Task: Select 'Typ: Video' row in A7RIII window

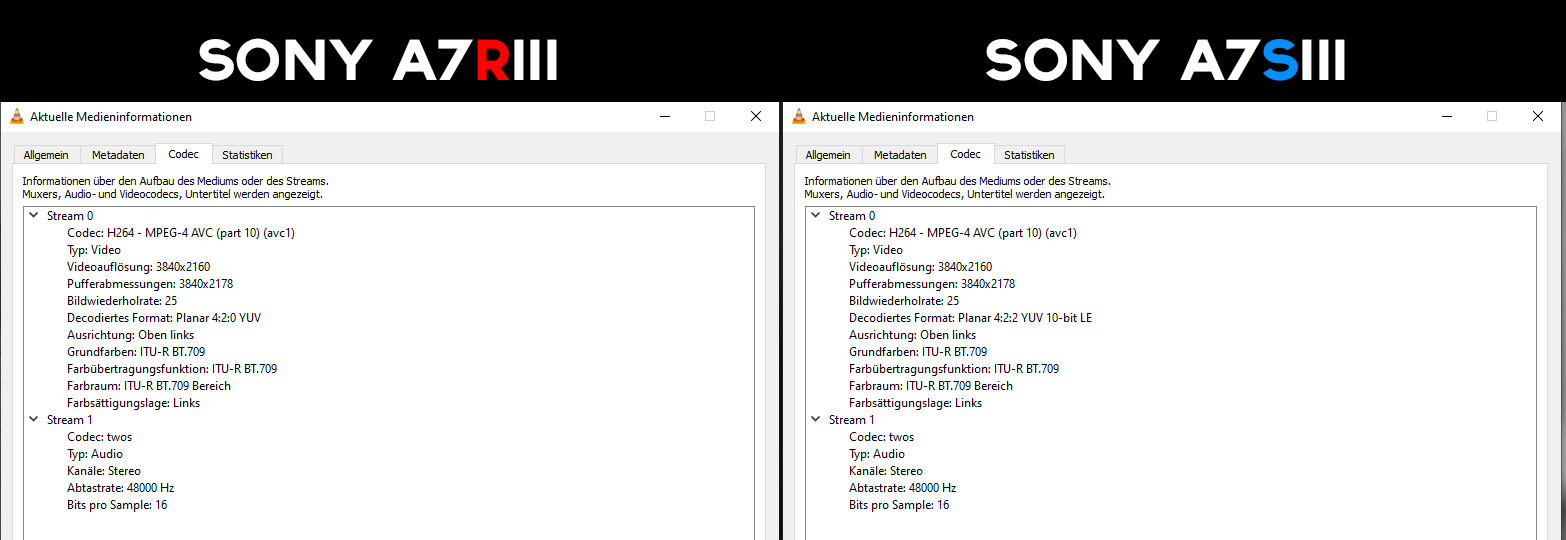Action: pyautogui.click(x=94, y=250)
